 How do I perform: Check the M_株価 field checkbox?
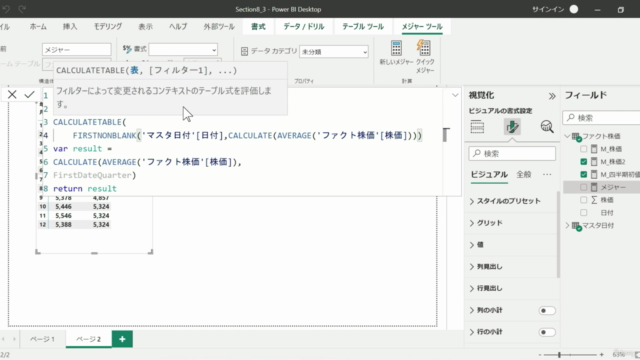coord(584,149)
